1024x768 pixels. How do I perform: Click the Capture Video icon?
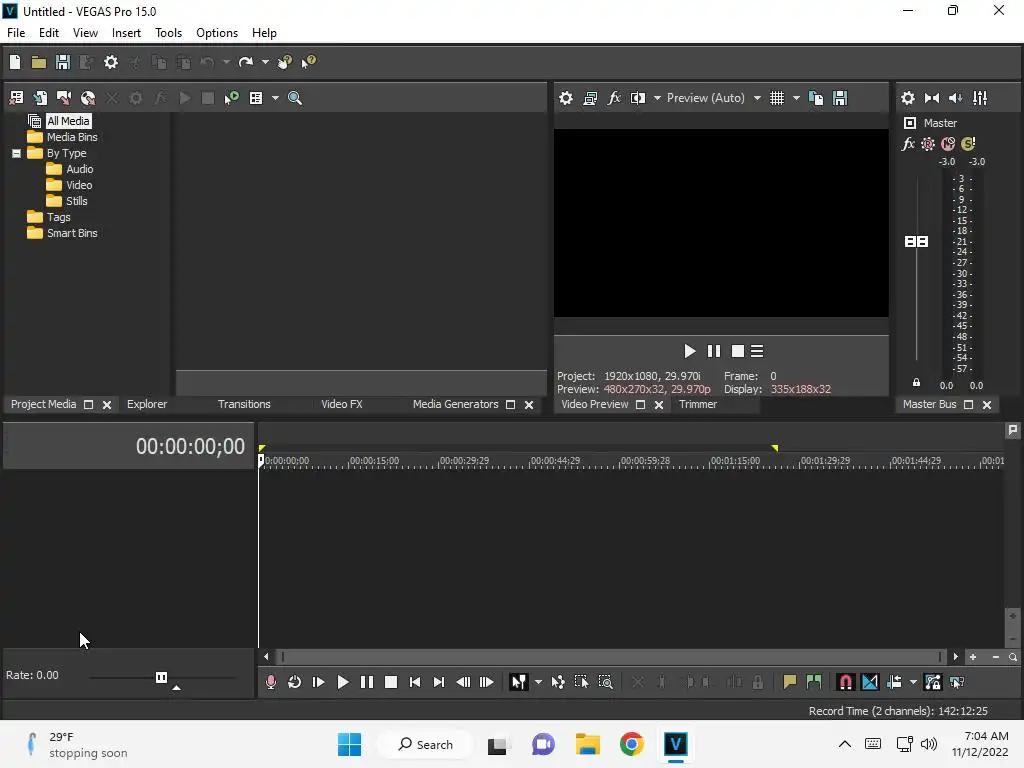[x=64, y=98]
